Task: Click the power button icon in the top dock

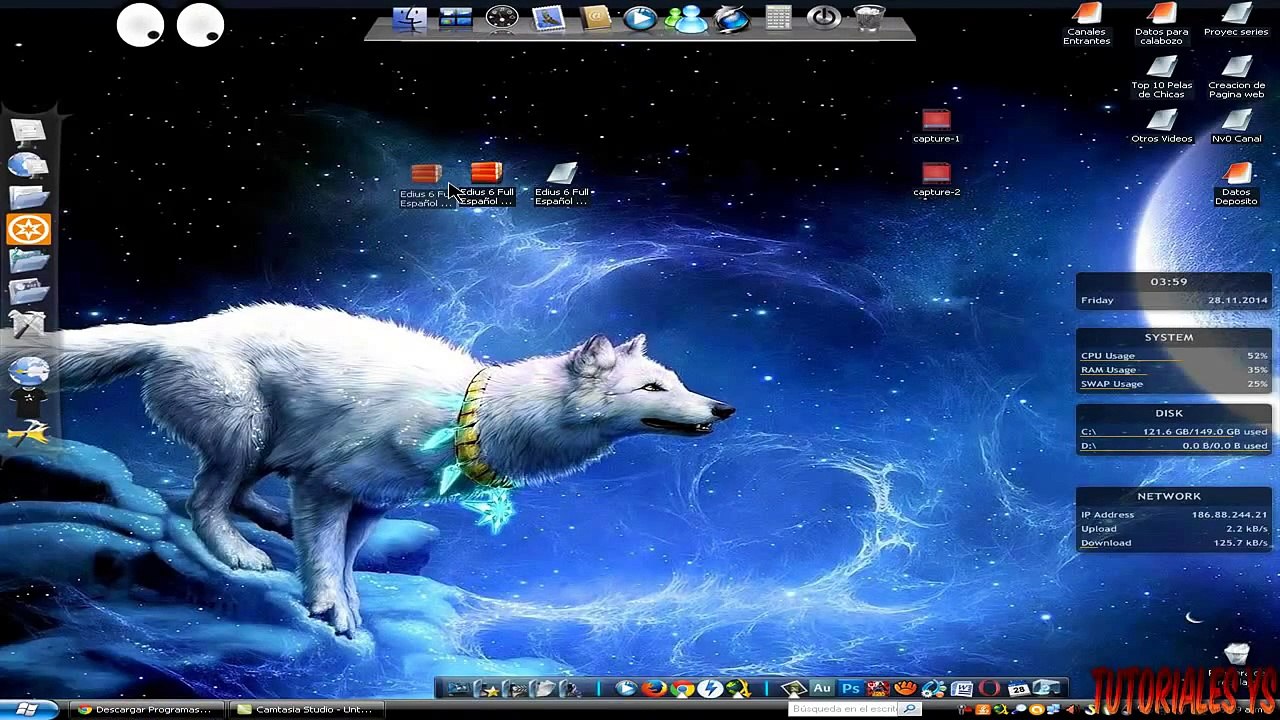Action: 824,18
